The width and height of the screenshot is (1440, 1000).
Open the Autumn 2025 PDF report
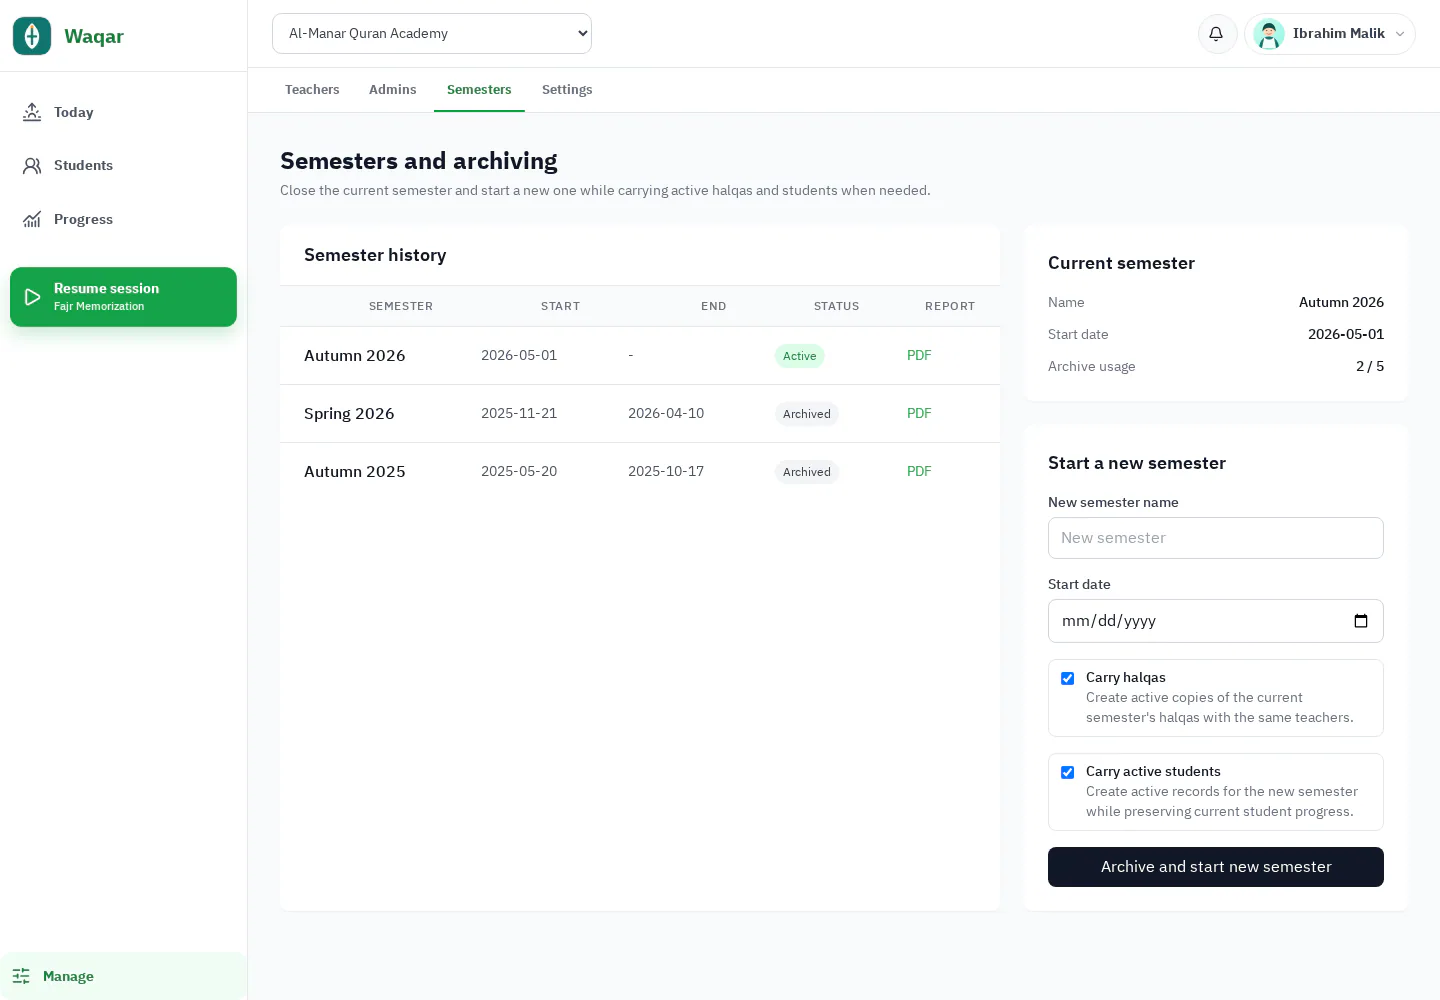[919, 471]
